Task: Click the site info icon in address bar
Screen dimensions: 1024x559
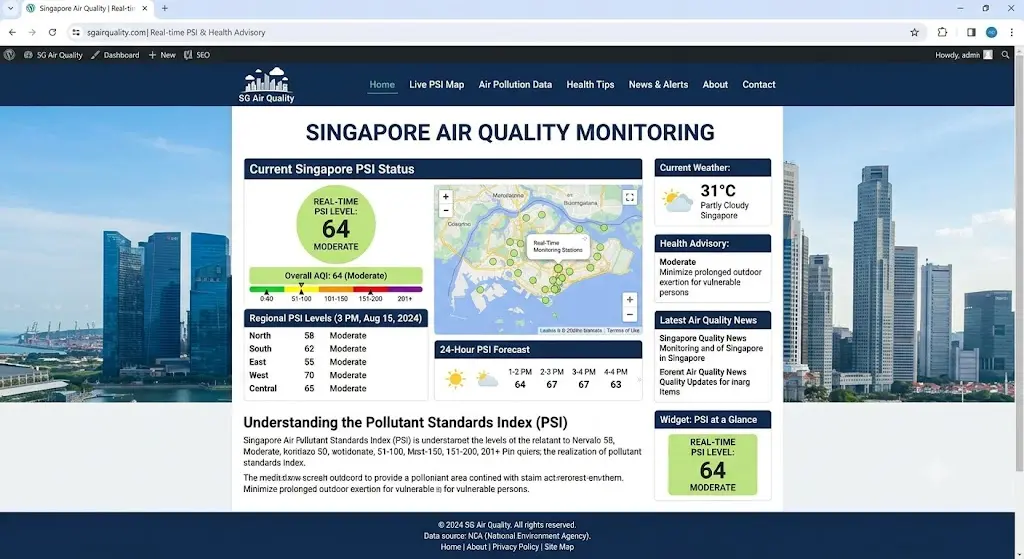Action: [x=76, y=32]
